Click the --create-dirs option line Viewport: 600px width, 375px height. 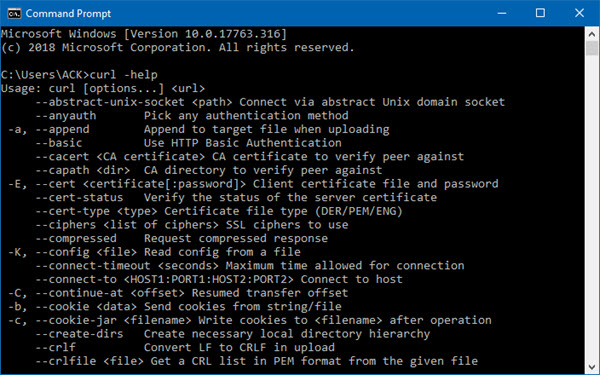233,334
